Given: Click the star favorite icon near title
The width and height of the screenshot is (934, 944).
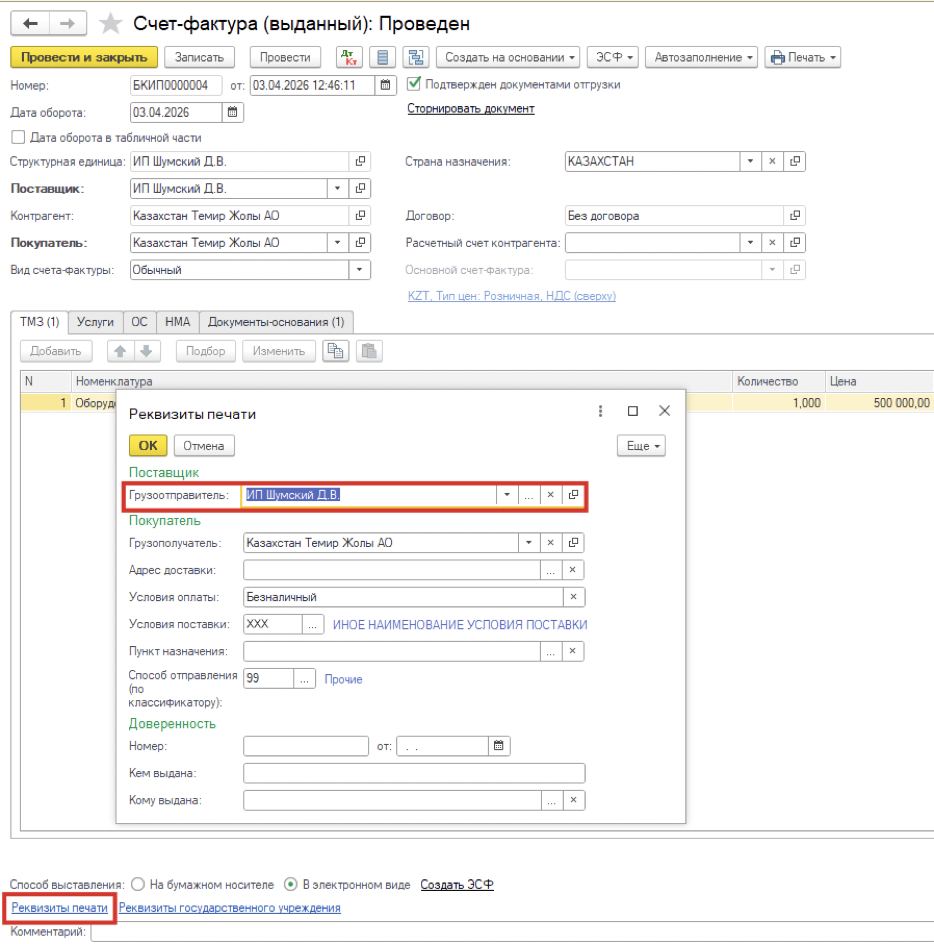Looking at the screenshot, I should point(111,23).
